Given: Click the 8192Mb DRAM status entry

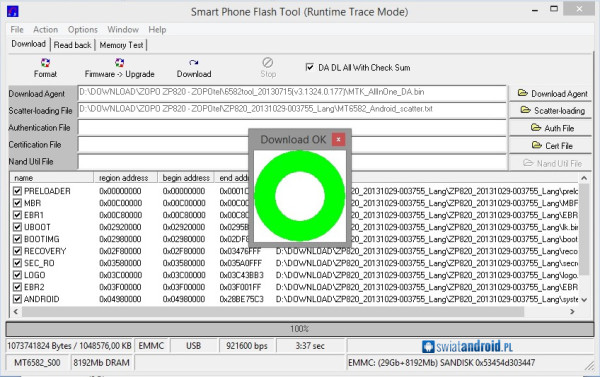Looking at the screenshot, I should (101, 362).
